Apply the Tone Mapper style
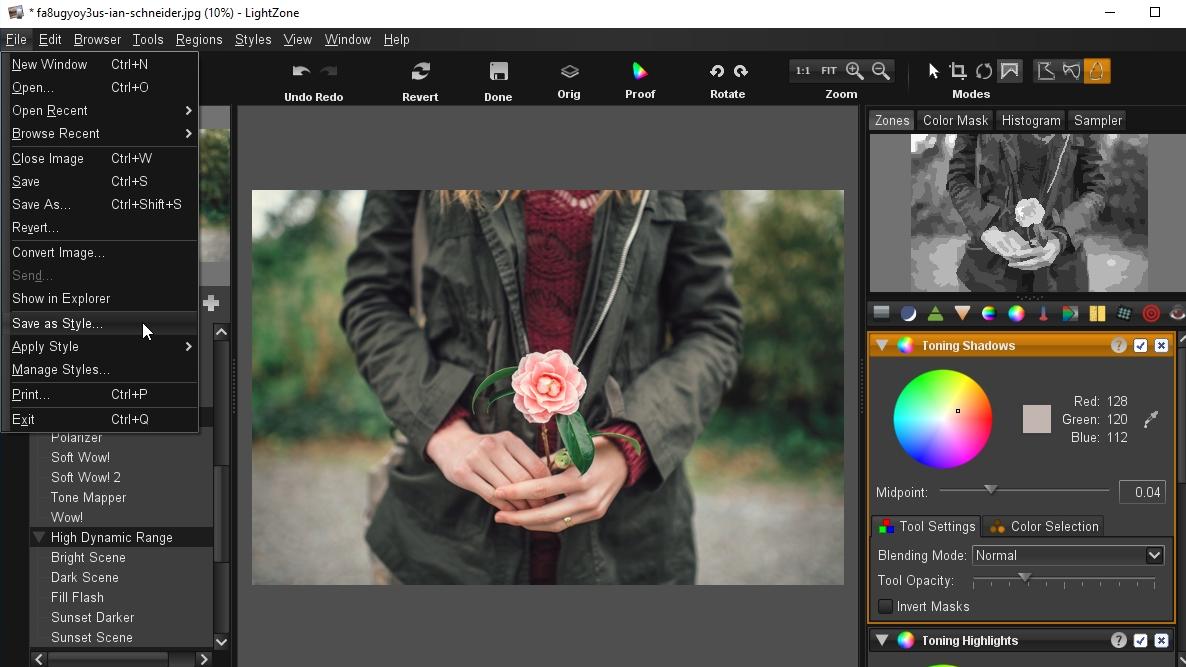 click(x=88, y=498)
